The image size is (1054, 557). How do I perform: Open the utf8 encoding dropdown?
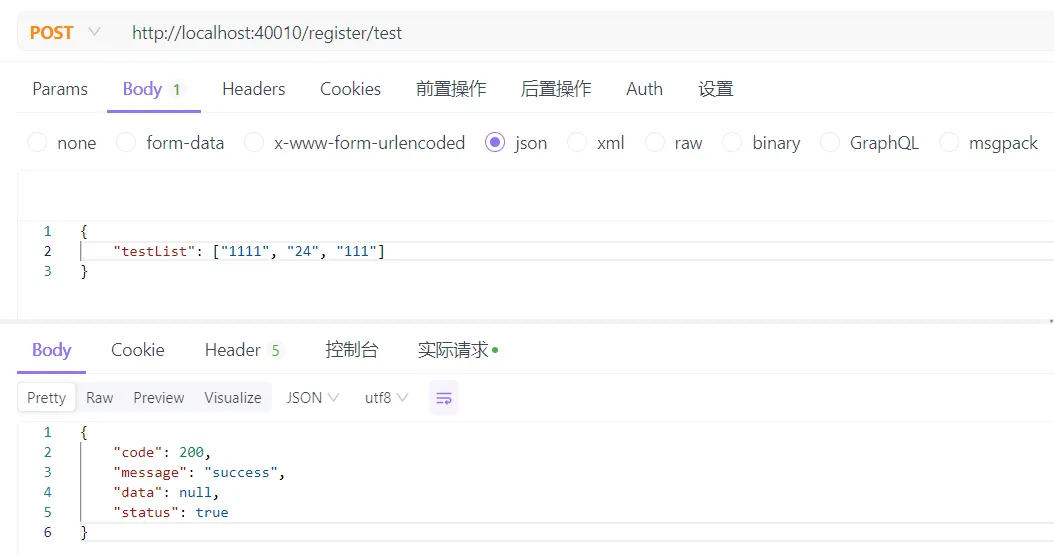pyautogui.click(x=387, y=398)
